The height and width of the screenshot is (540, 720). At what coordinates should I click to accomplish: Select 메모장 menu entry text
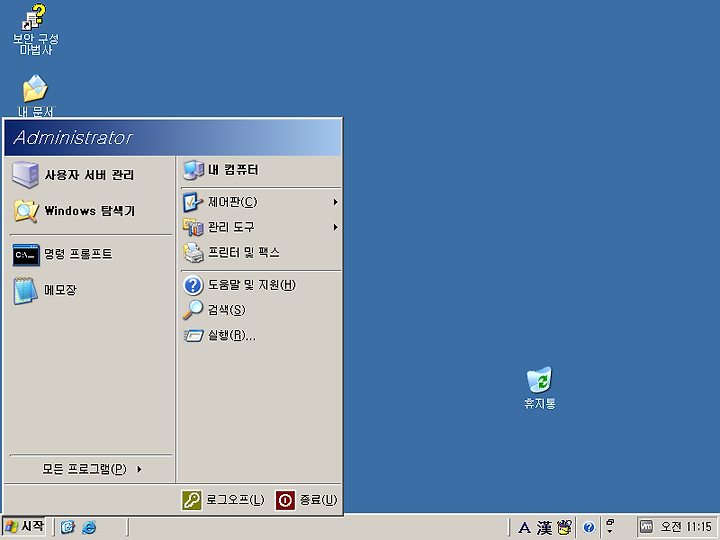pos(60,290)
